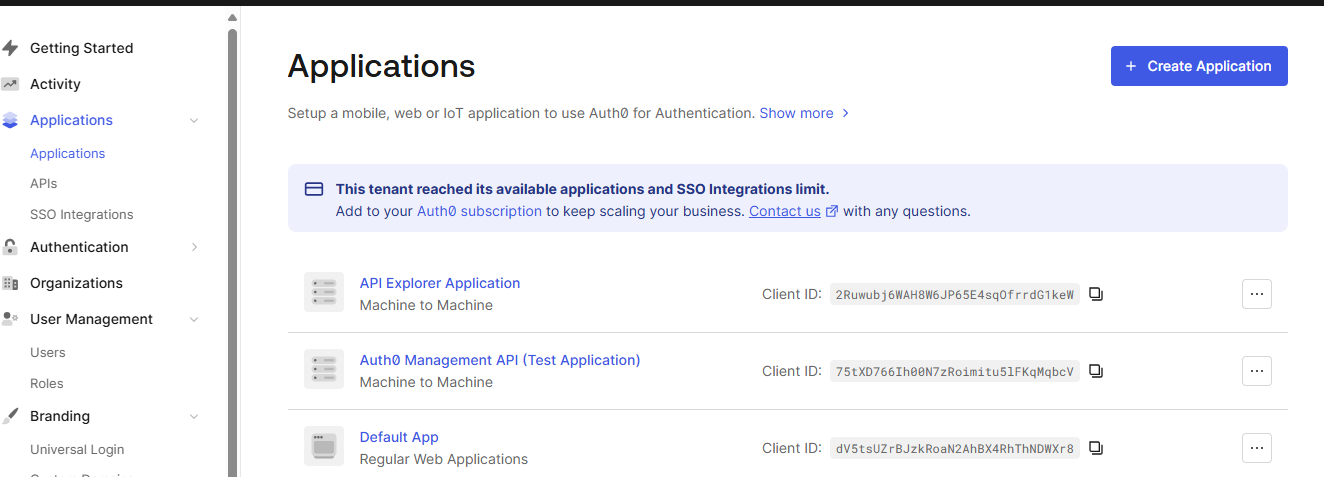Open more options for Auth0 Management API
This screenshot has width=1324, height=477.
click(x=1256, y=371)
